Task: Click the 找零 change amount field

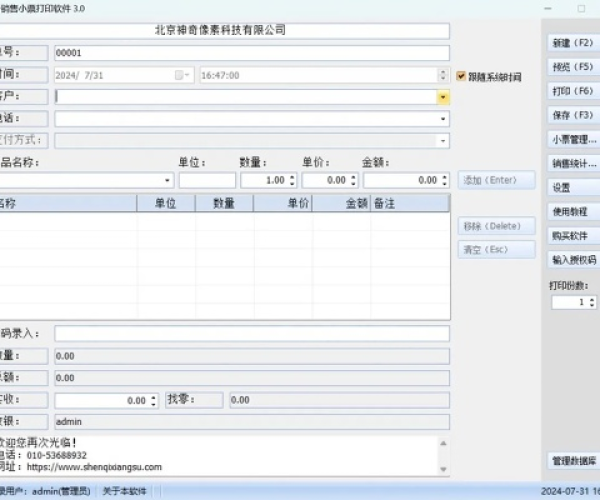Action: coord(339,401)
